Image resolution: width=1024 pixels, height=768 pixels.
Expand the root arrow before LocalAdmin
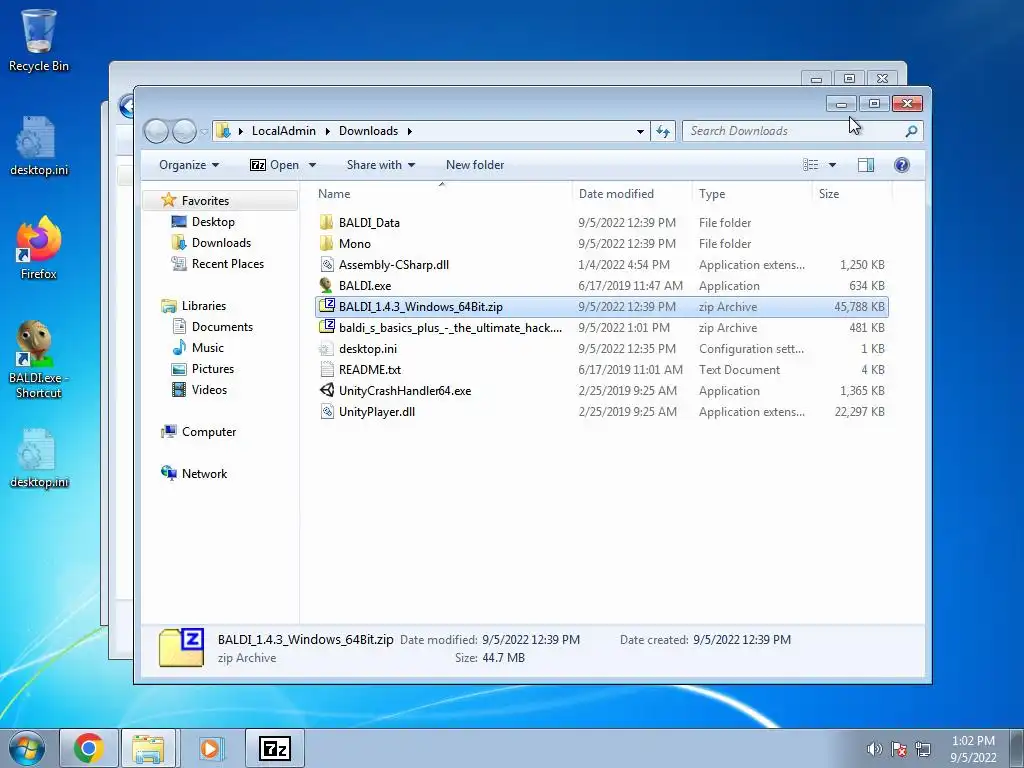[240, 131]
